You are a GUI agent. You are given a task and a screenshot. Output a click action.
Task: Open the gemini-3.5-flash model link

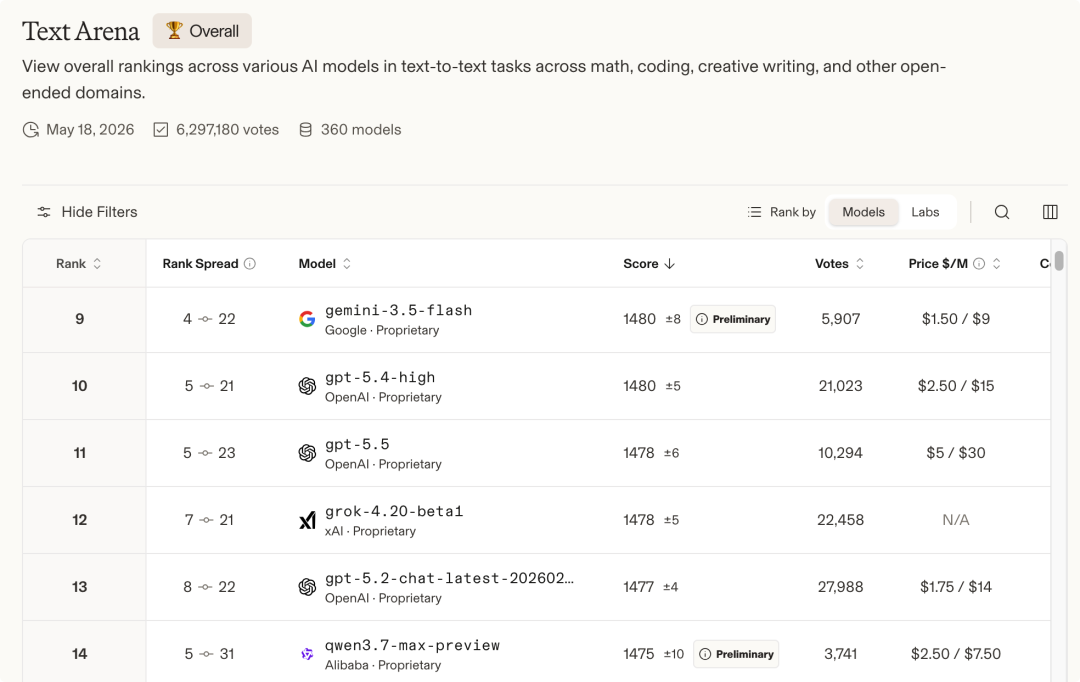coord(398,311)
